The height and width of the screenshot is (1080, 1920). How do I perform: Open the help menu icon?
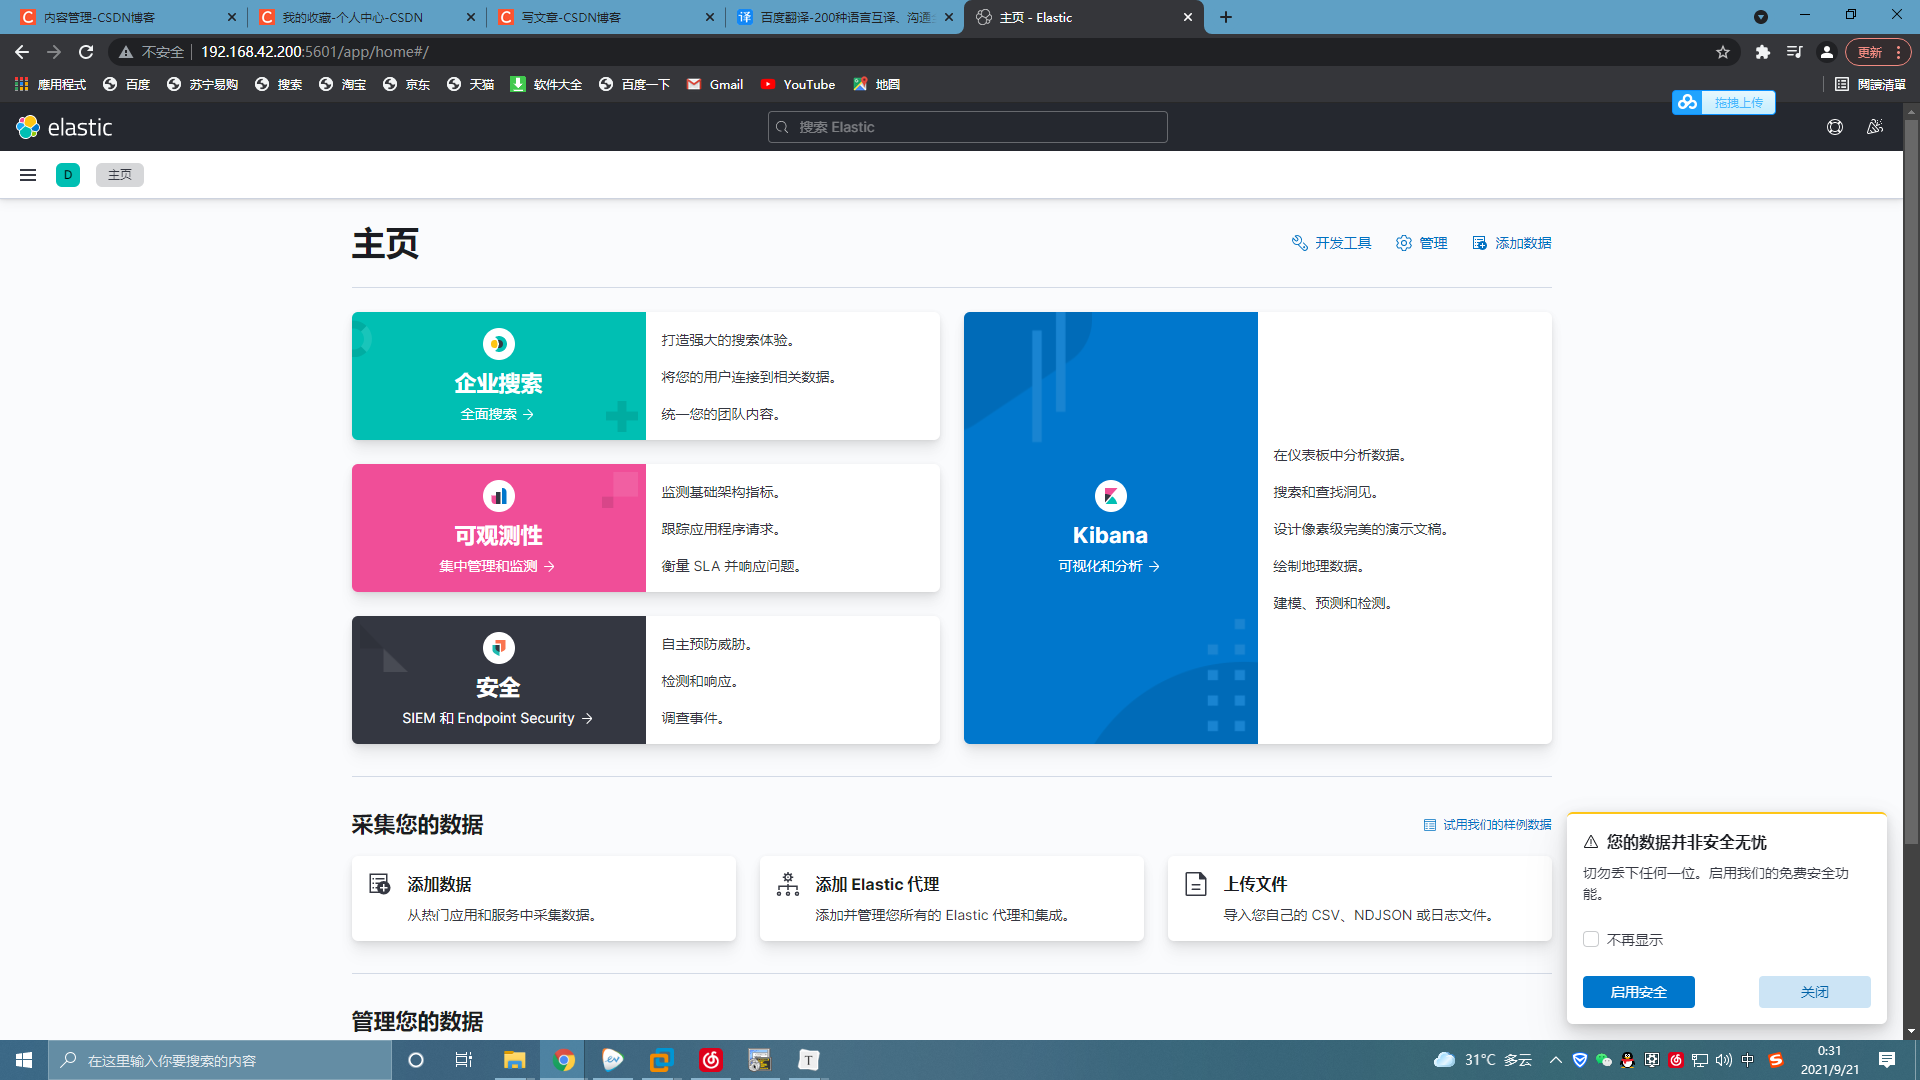click(x=1834, y=127)
